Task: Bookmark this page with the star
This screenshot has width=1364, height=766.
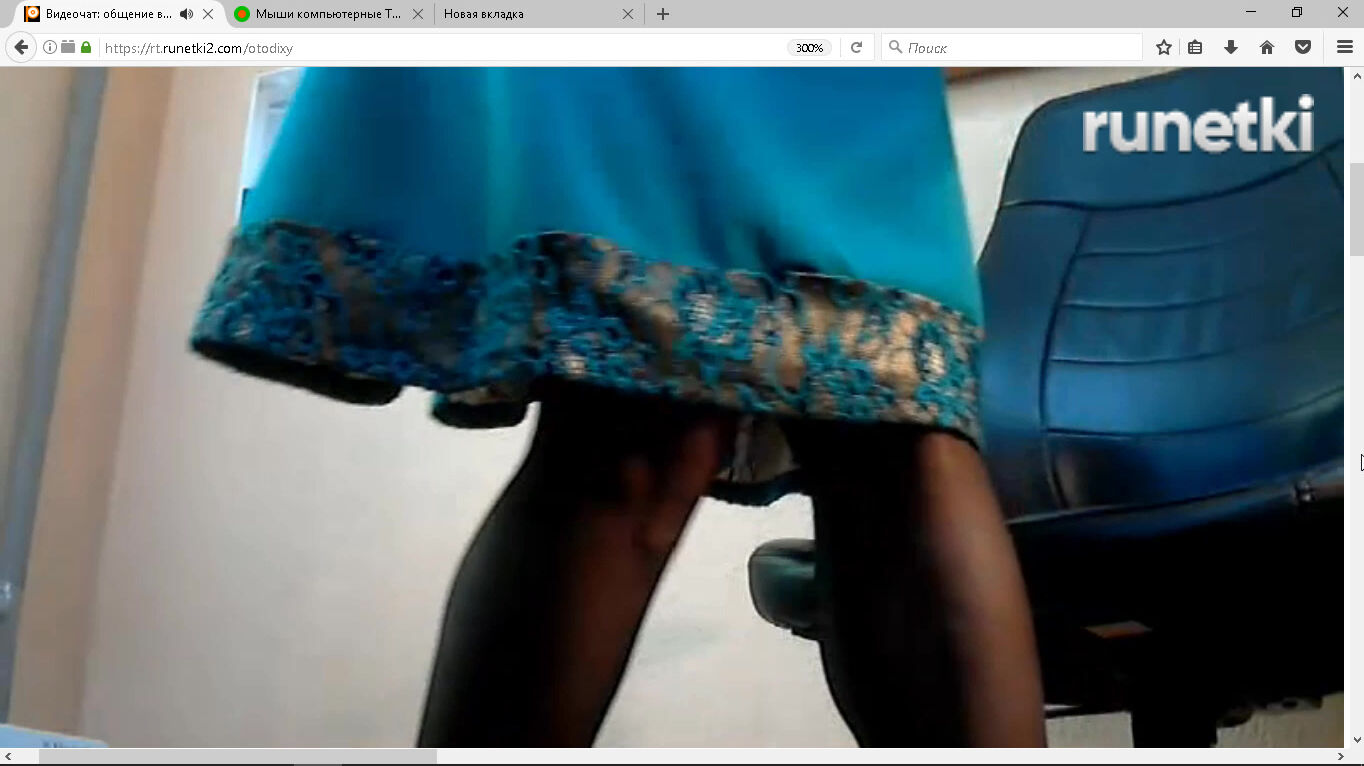Action: click(1163, 47)
